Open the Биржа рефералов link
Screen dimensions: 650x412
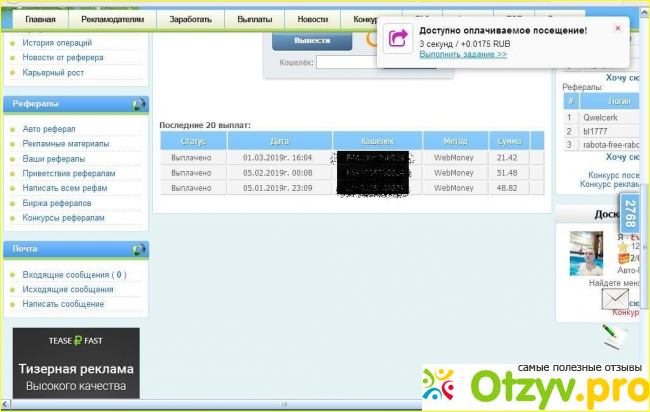(57, 203)
